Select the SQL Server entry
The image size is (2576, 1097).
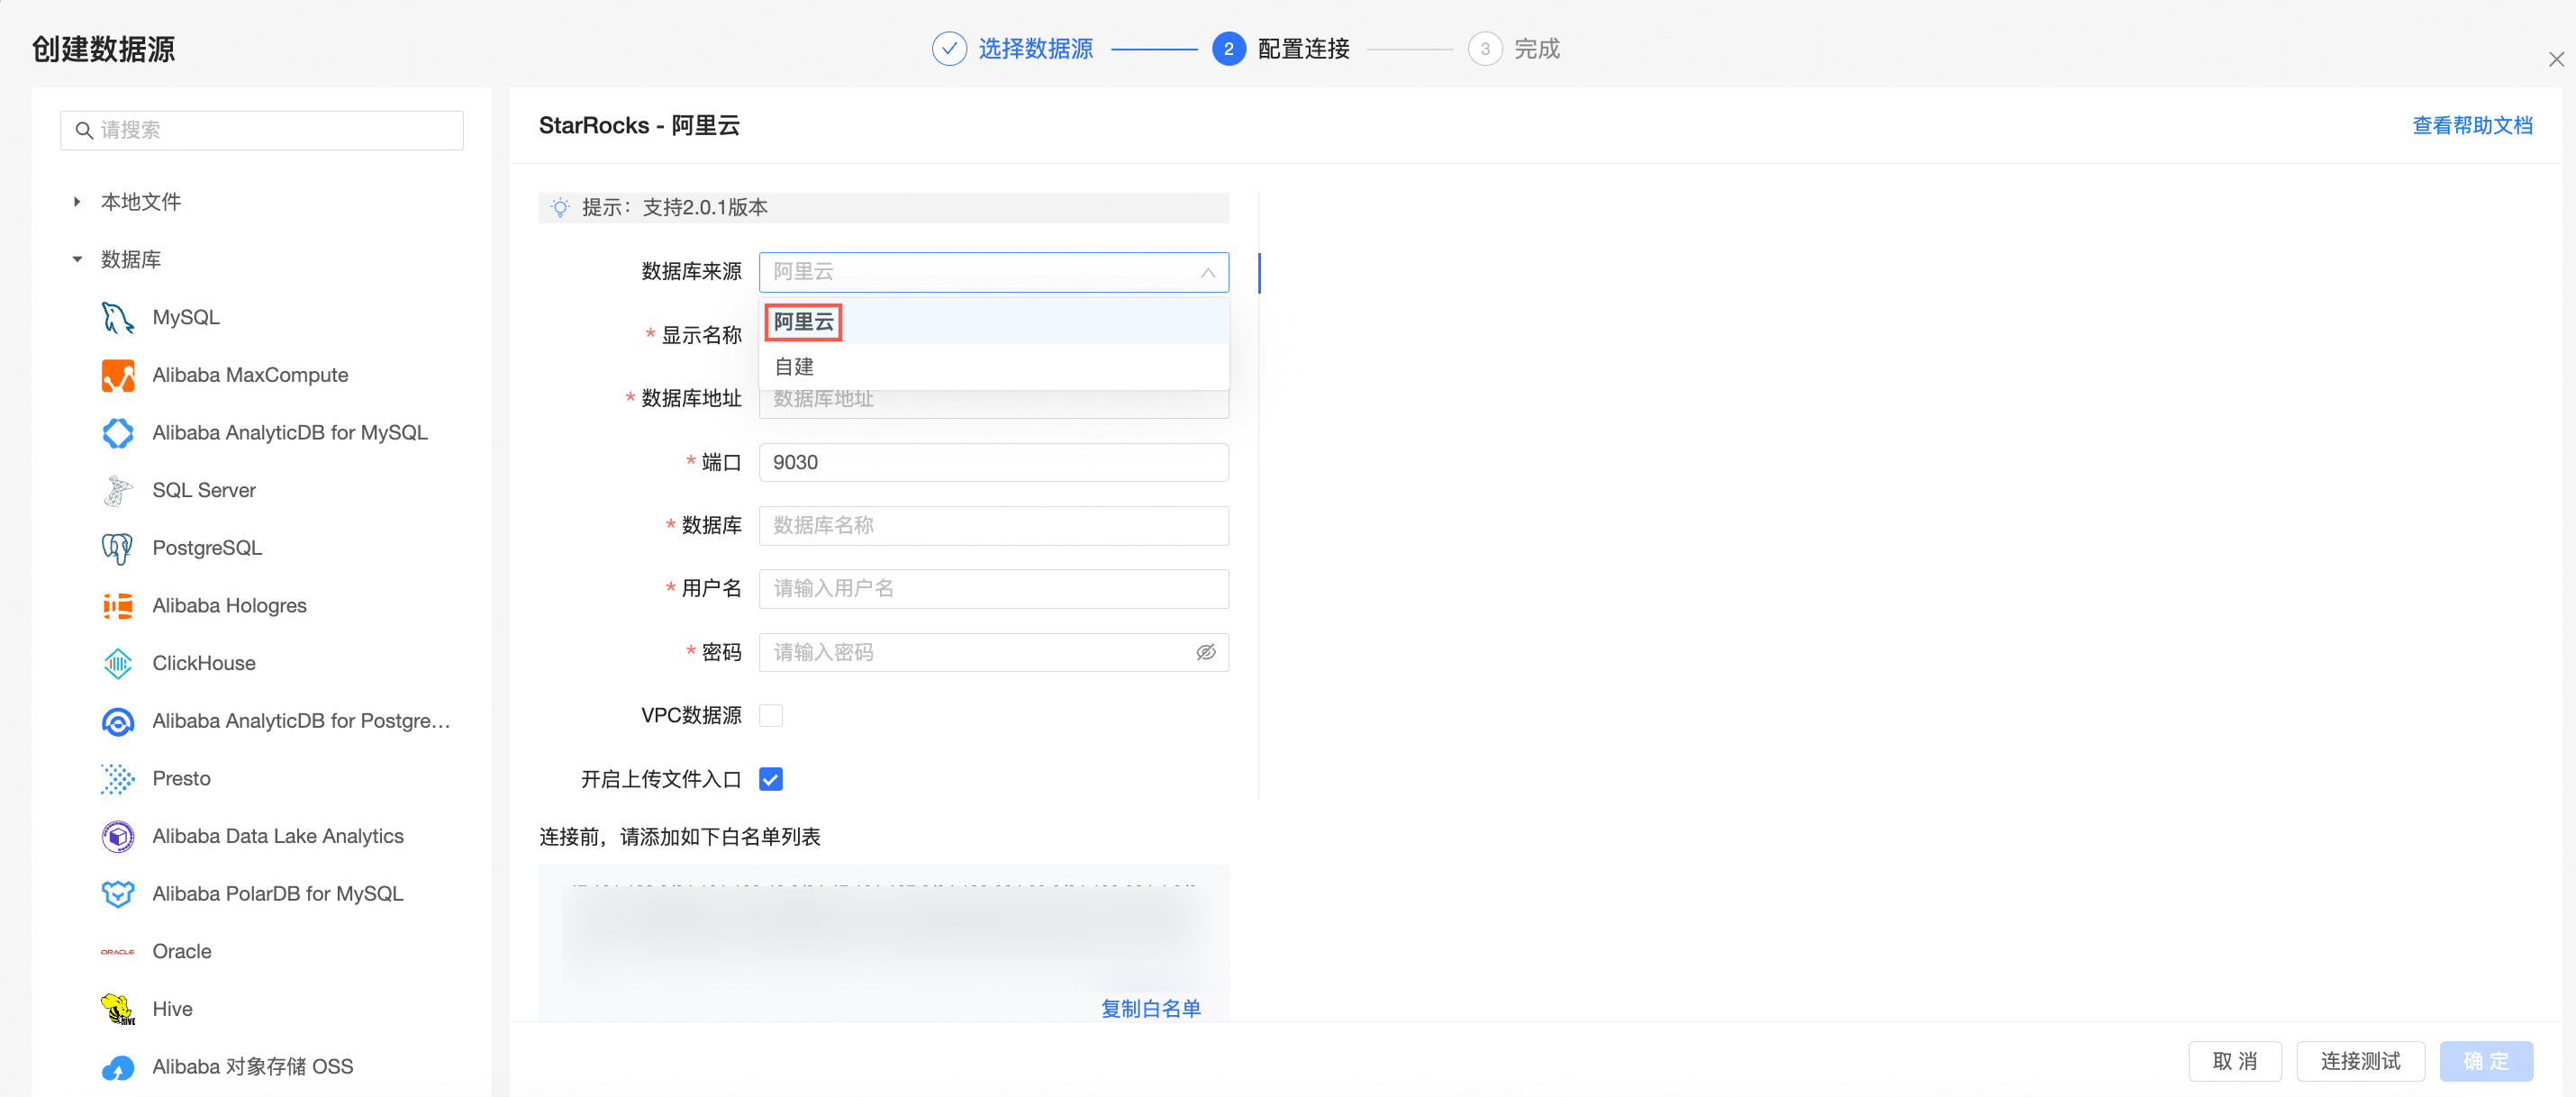pos(204,491)
